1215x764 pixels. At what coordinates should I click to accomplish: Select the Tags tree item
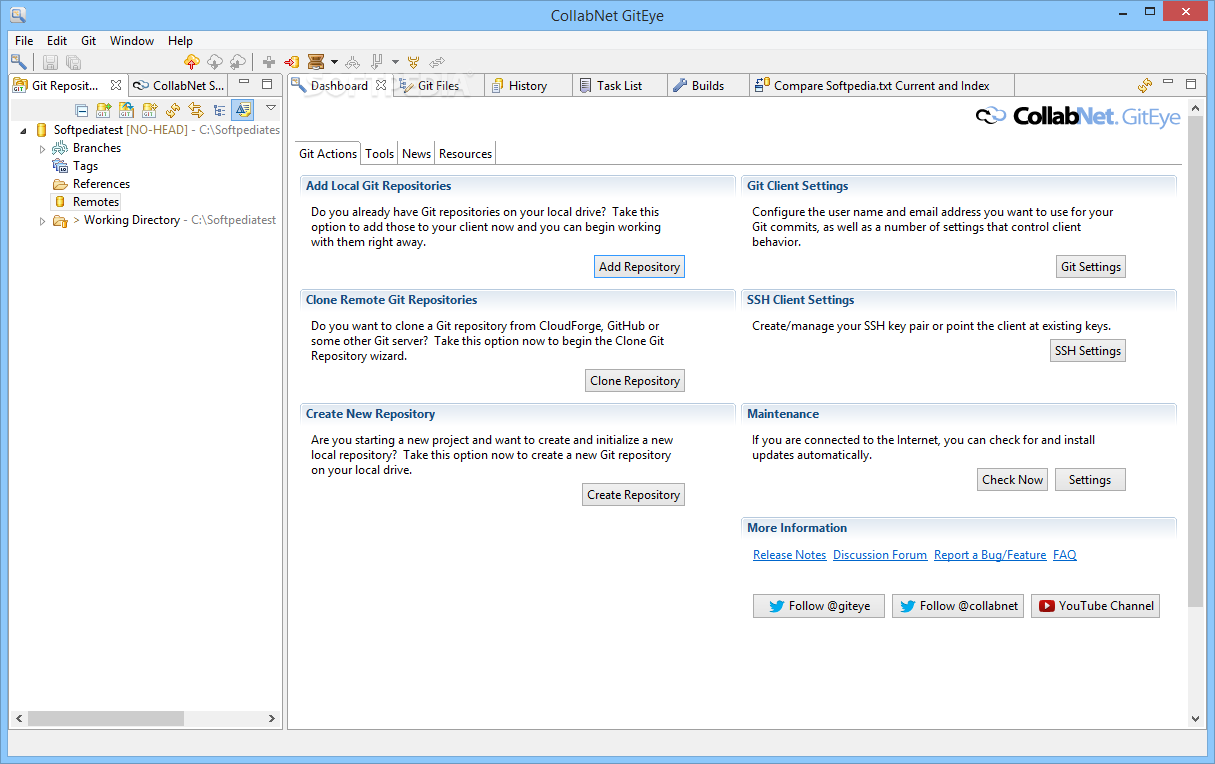tap(85, 166)
